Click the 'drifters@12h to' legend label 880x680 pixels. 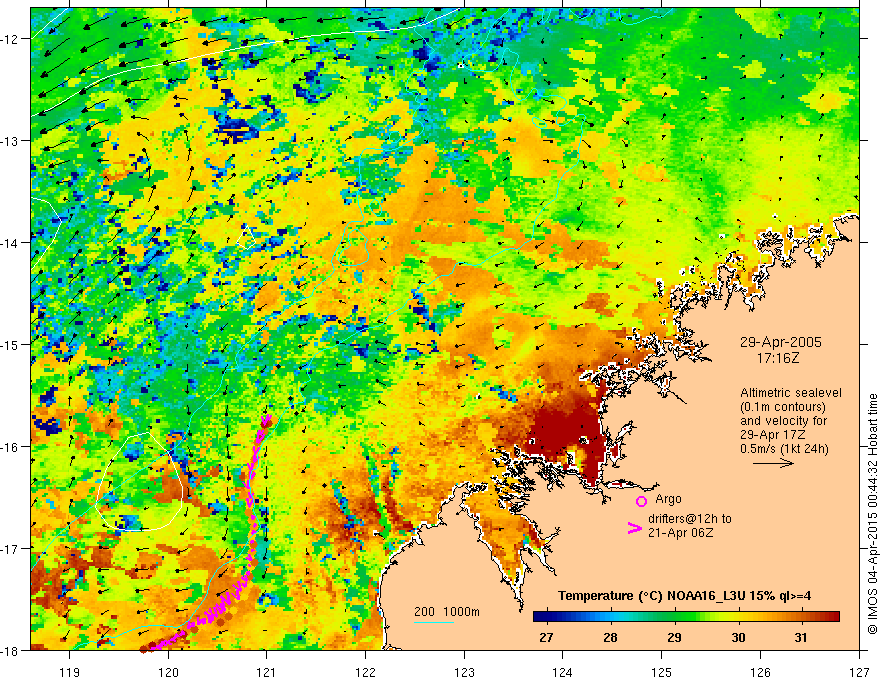690,519
